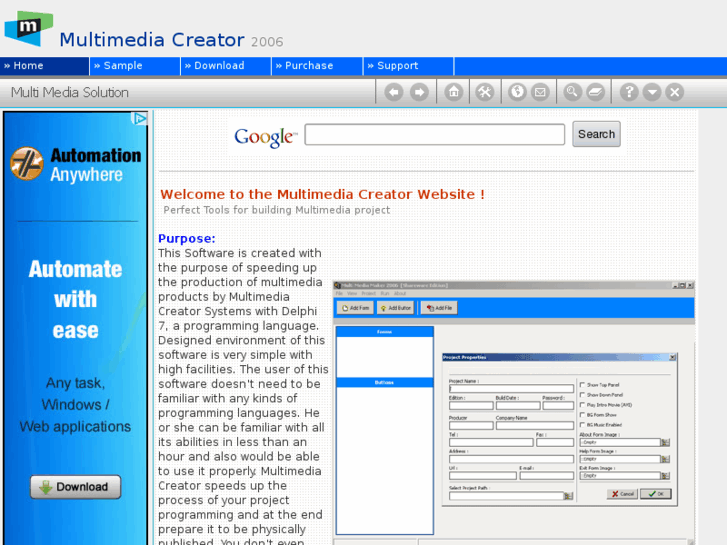Click Add Form button in app screenshot

[x=355, y=308]
